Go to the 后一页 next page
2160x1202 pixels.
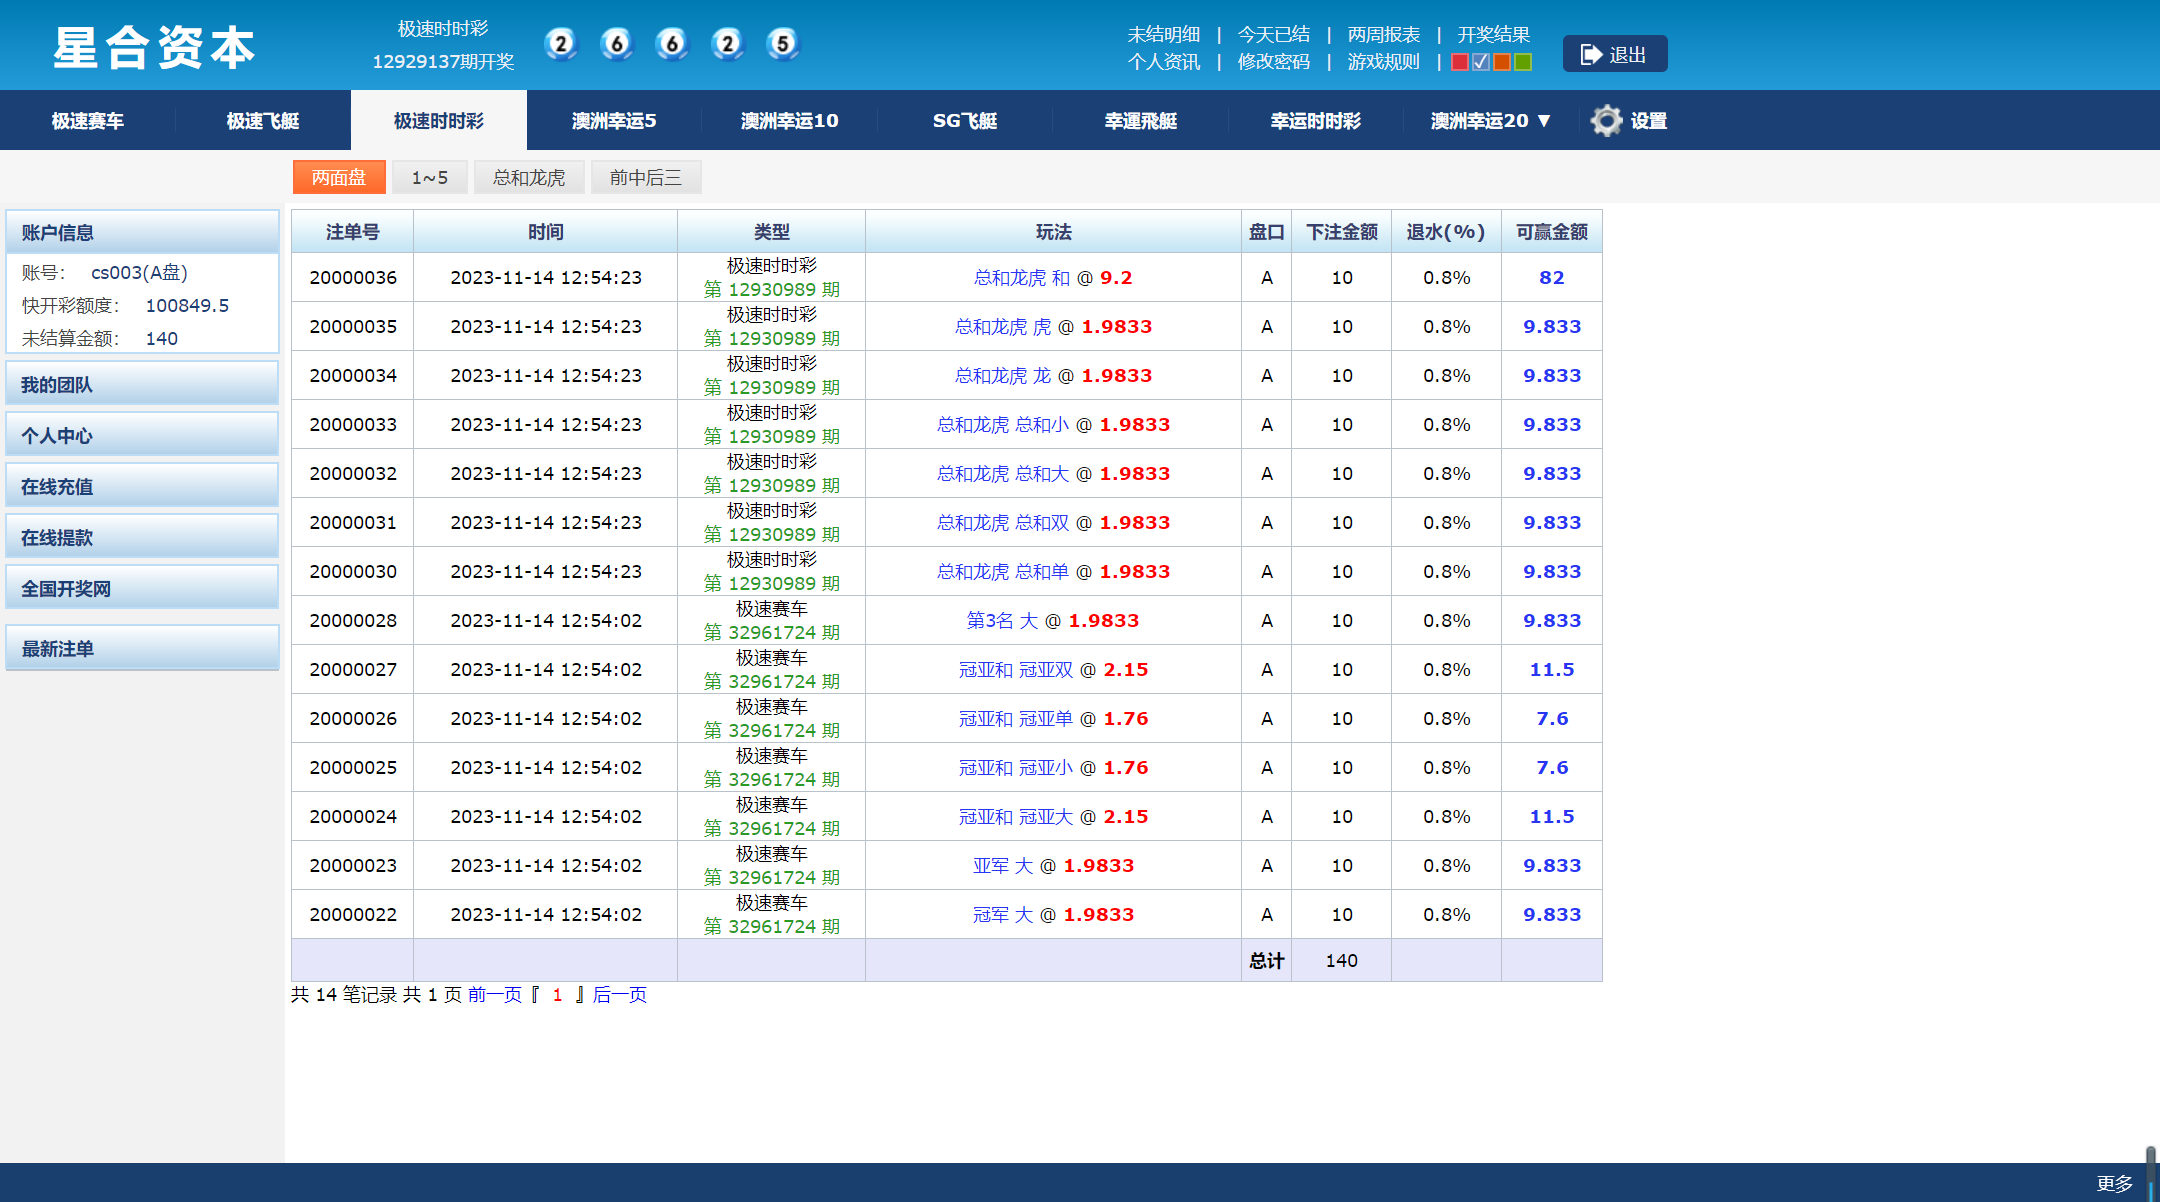620,994
